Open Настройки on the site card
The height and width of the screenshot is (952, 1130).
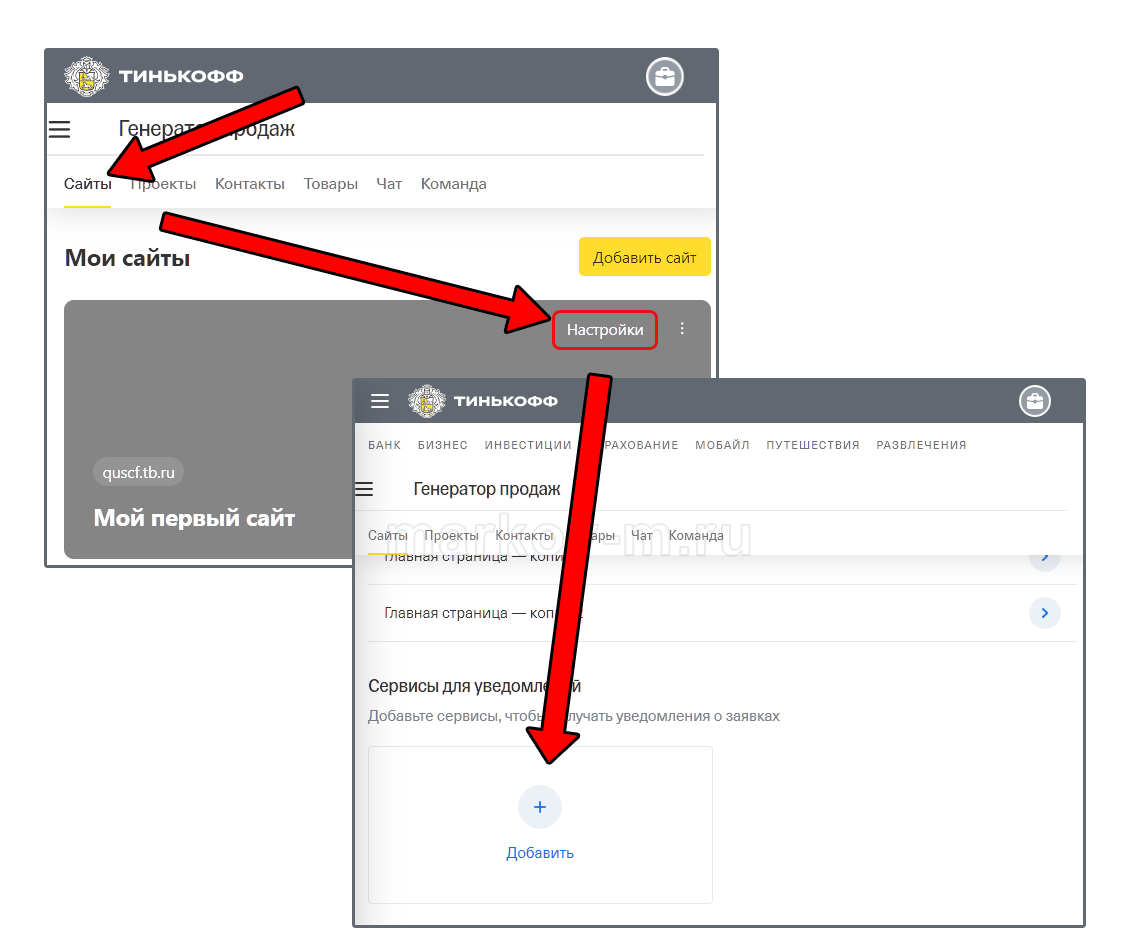point(605,330)
